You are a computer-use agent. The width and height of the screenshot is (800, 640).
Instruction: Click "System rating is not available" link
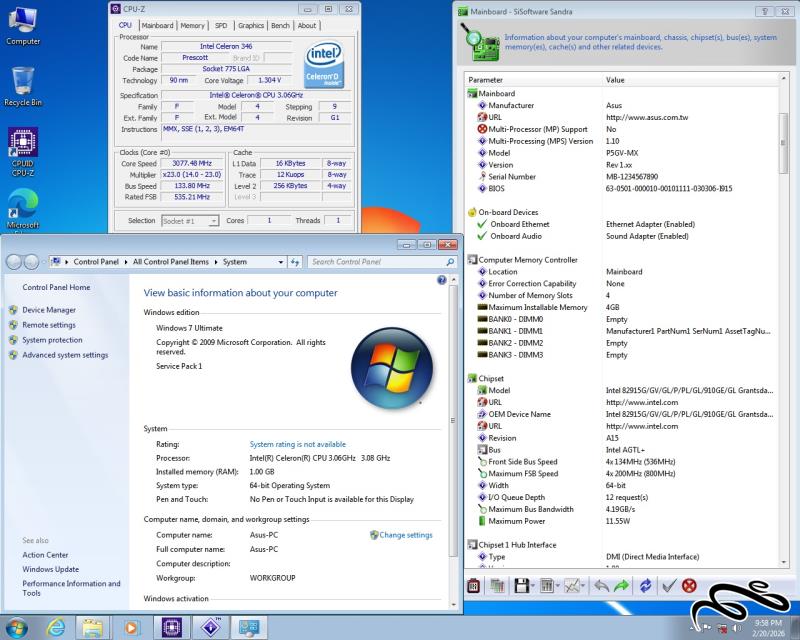(x=297, y=444)
